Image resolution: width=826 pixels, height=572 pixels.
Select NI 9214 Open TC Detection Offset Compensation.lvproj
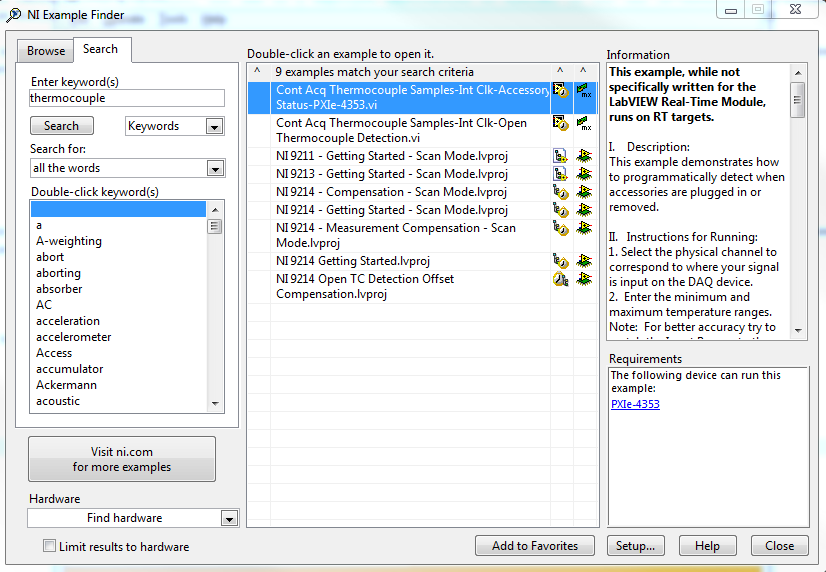(365, 287)
